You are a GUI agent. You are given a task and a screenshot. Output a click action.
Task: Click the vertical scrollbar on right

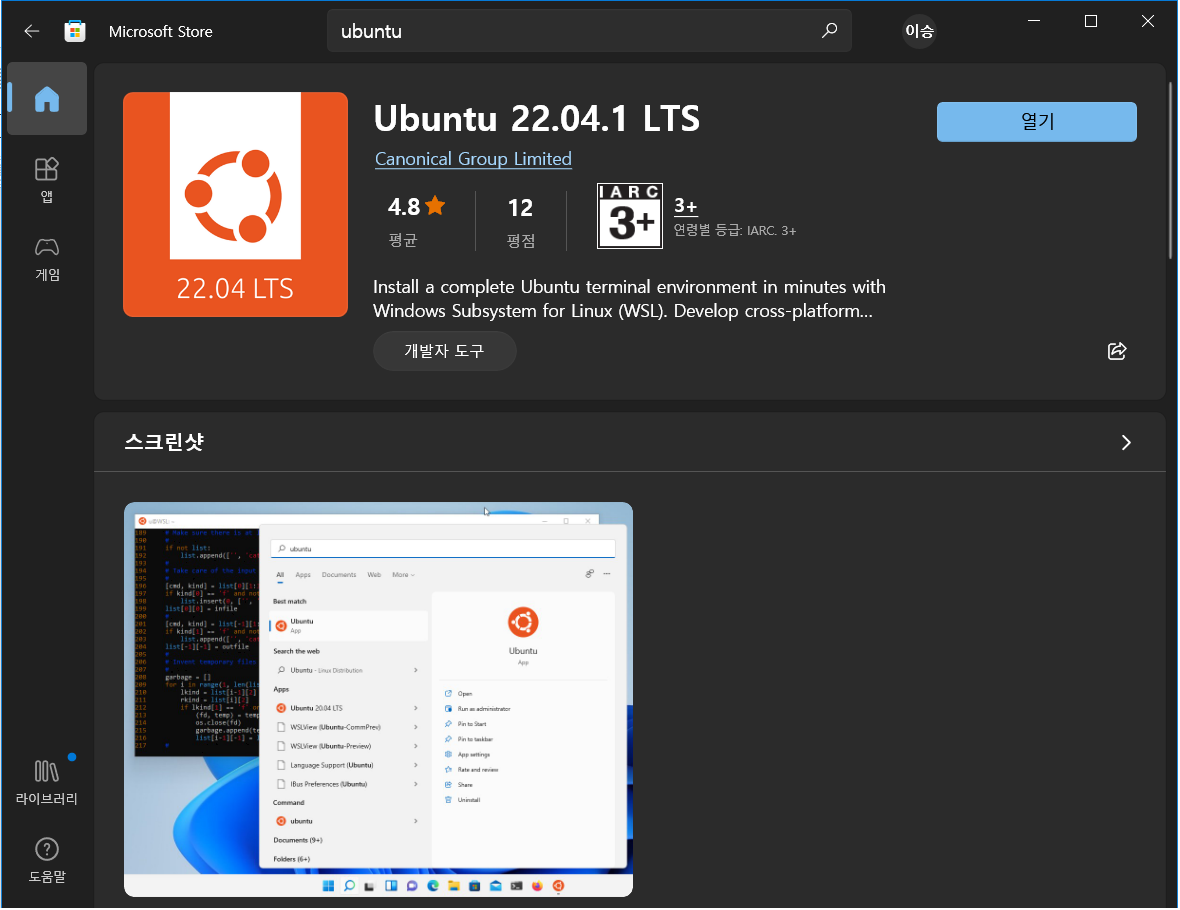(x=1170, y=170)
